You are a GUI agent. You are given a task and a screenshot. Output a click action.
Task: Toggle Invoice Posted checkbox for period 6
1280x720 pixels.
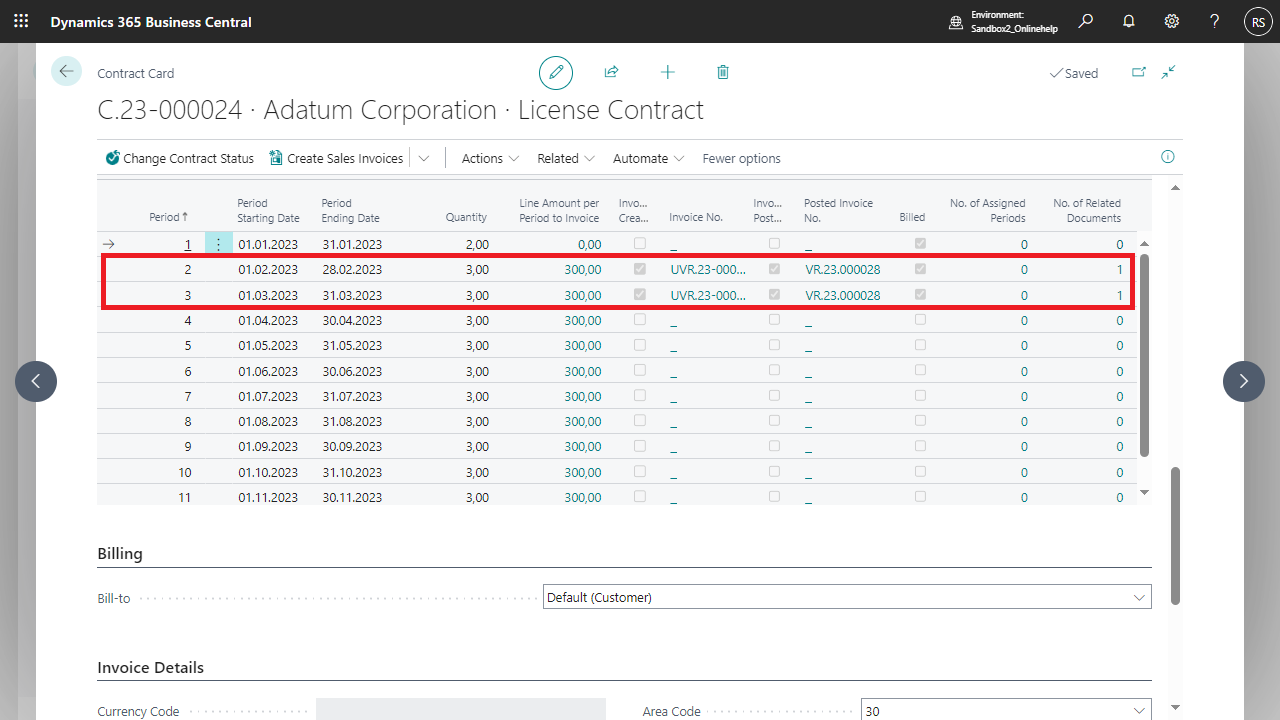[x=774, y=371]
